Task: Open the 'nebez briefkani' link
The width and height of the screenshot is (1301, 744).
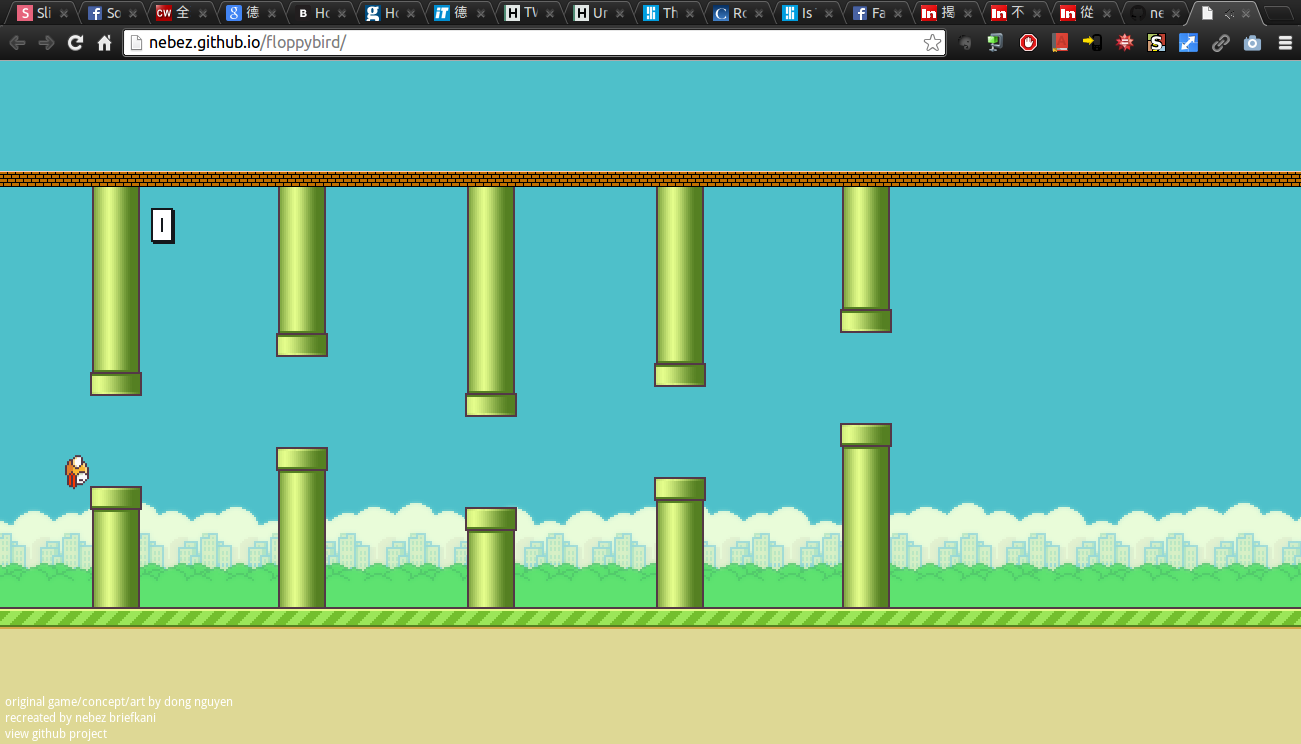Action: (x=115, y=718)
